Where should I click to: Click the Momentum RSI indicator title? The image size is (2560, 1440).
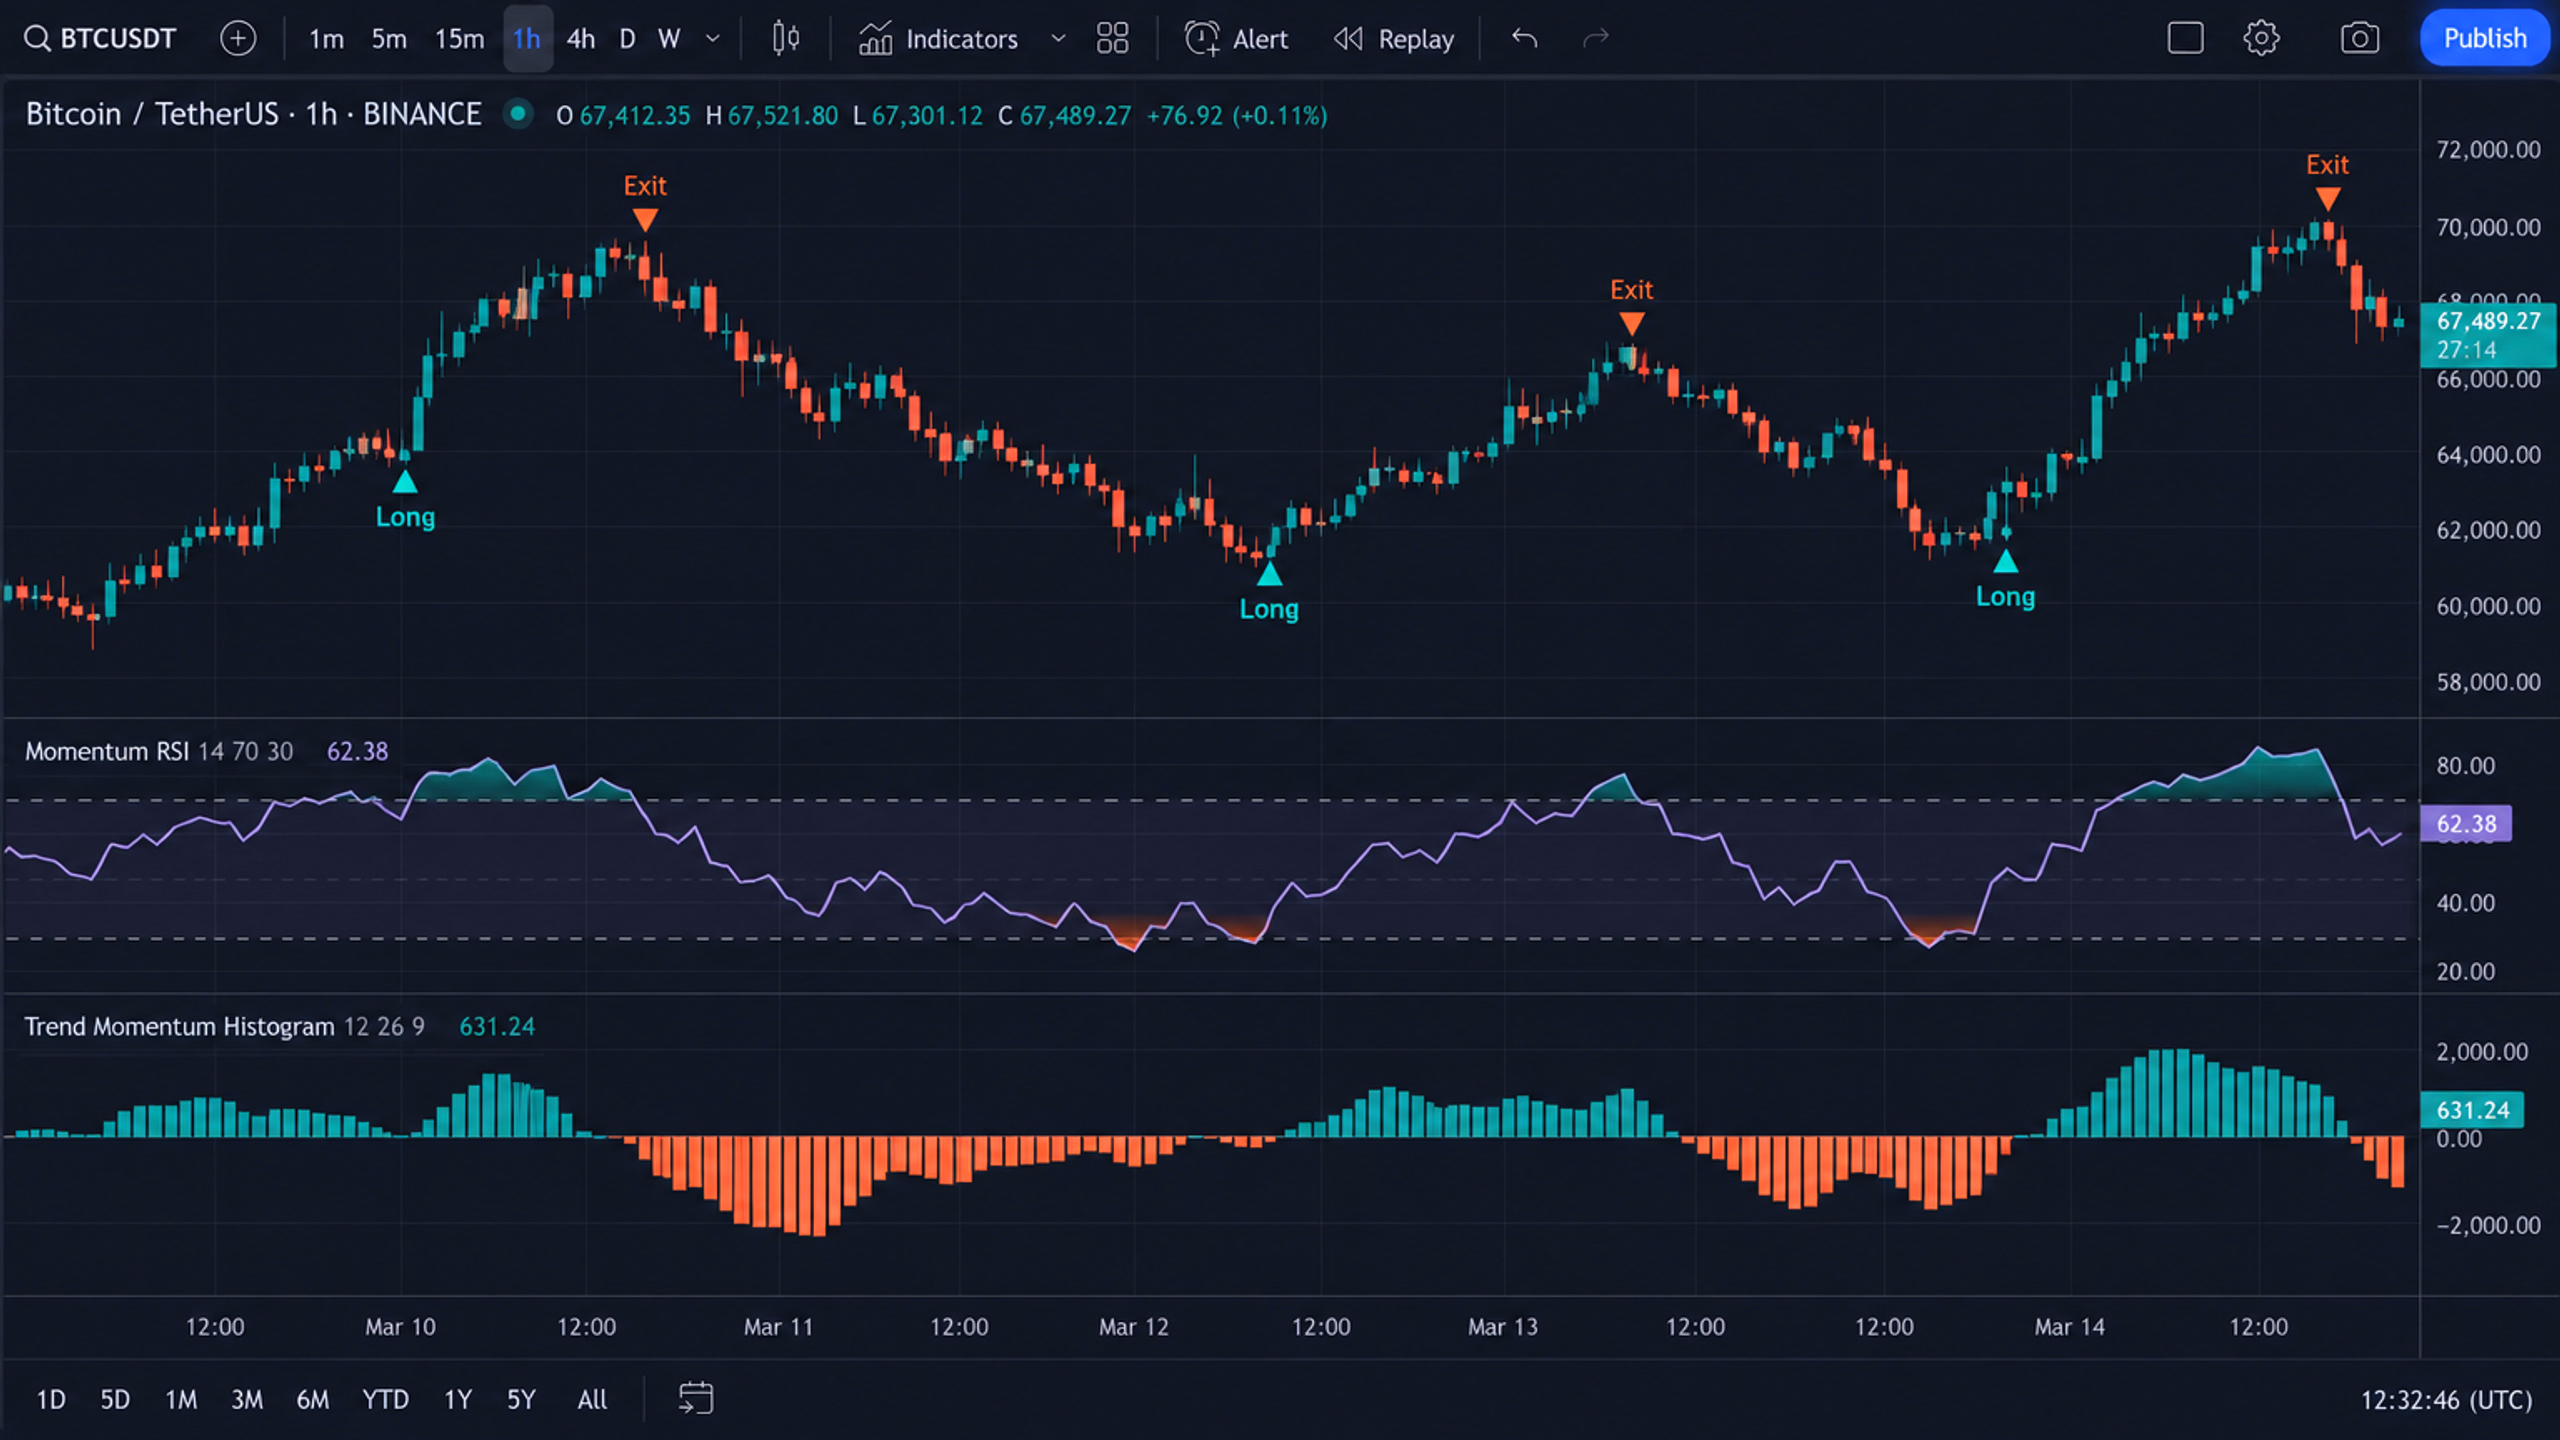click(107, 751)
